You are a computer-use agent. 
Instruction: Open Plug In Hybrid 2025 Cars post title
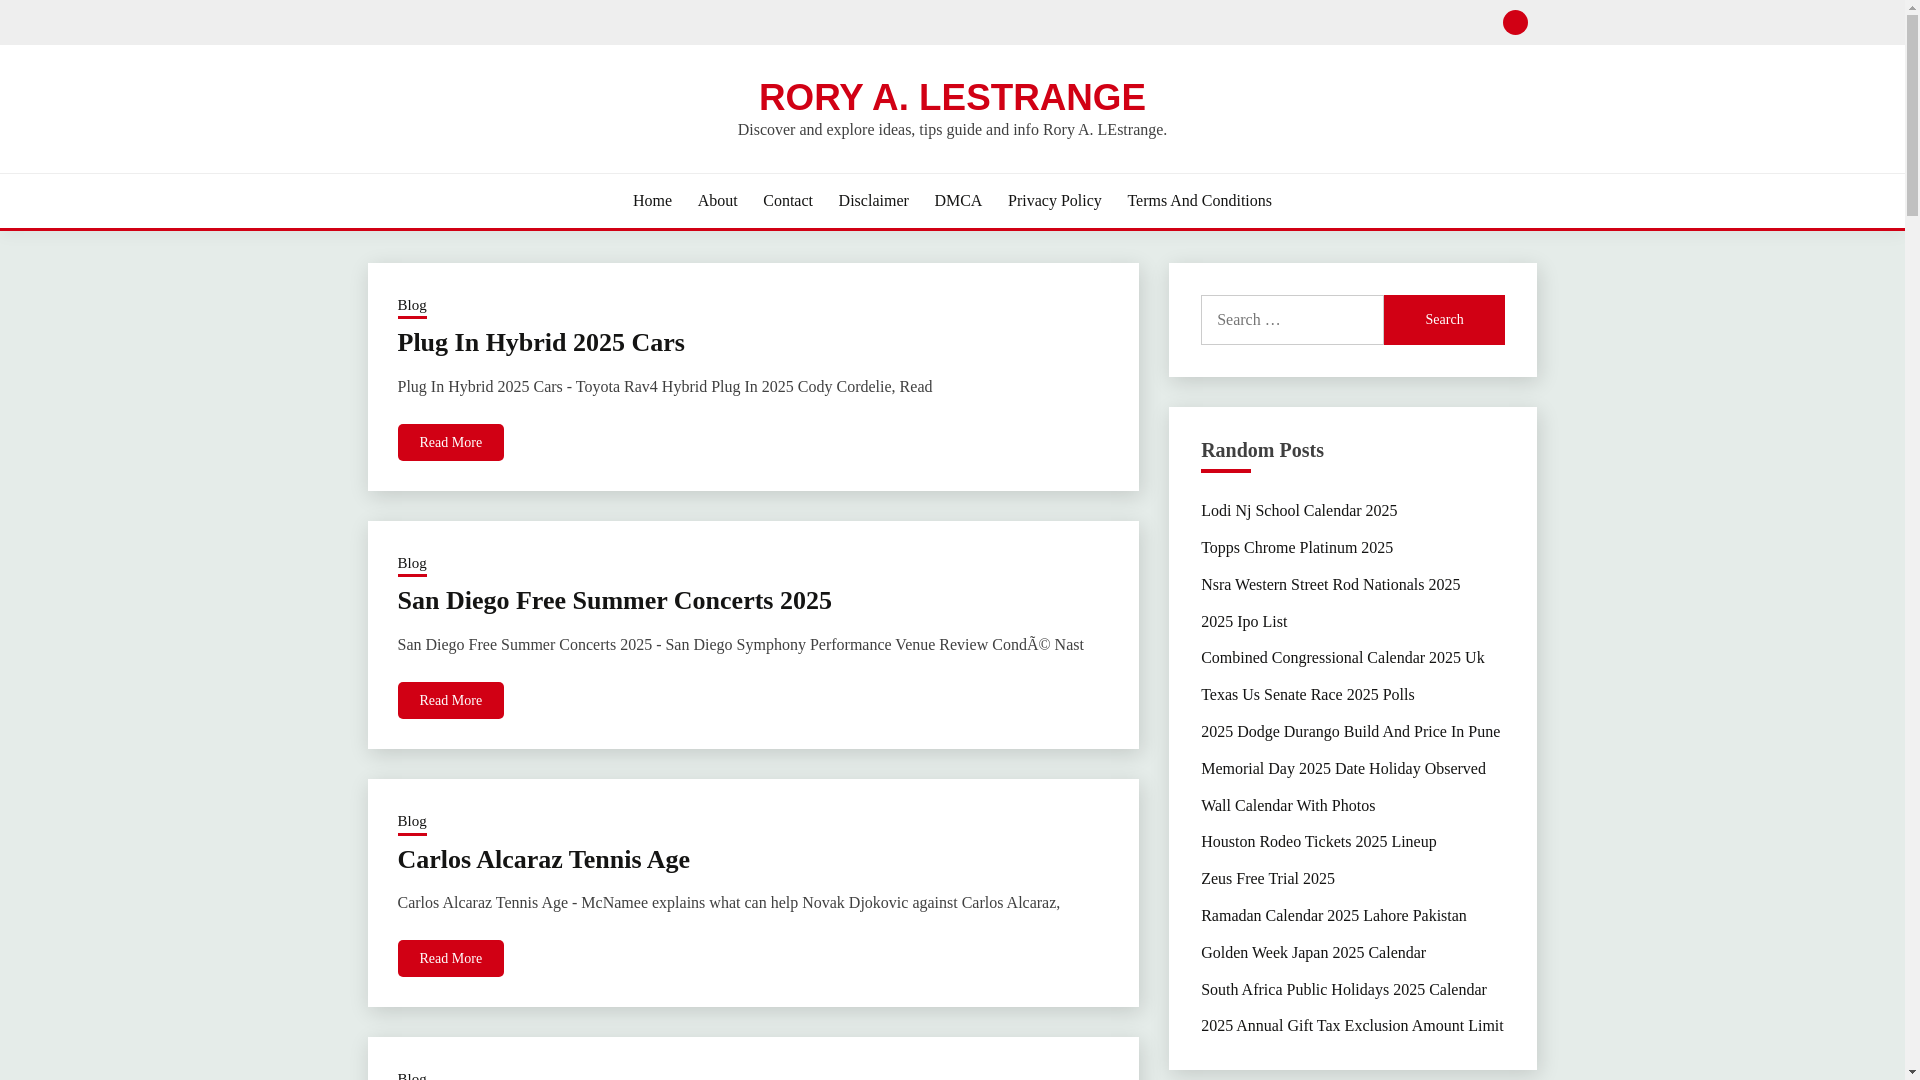click(x=541, y=343)
